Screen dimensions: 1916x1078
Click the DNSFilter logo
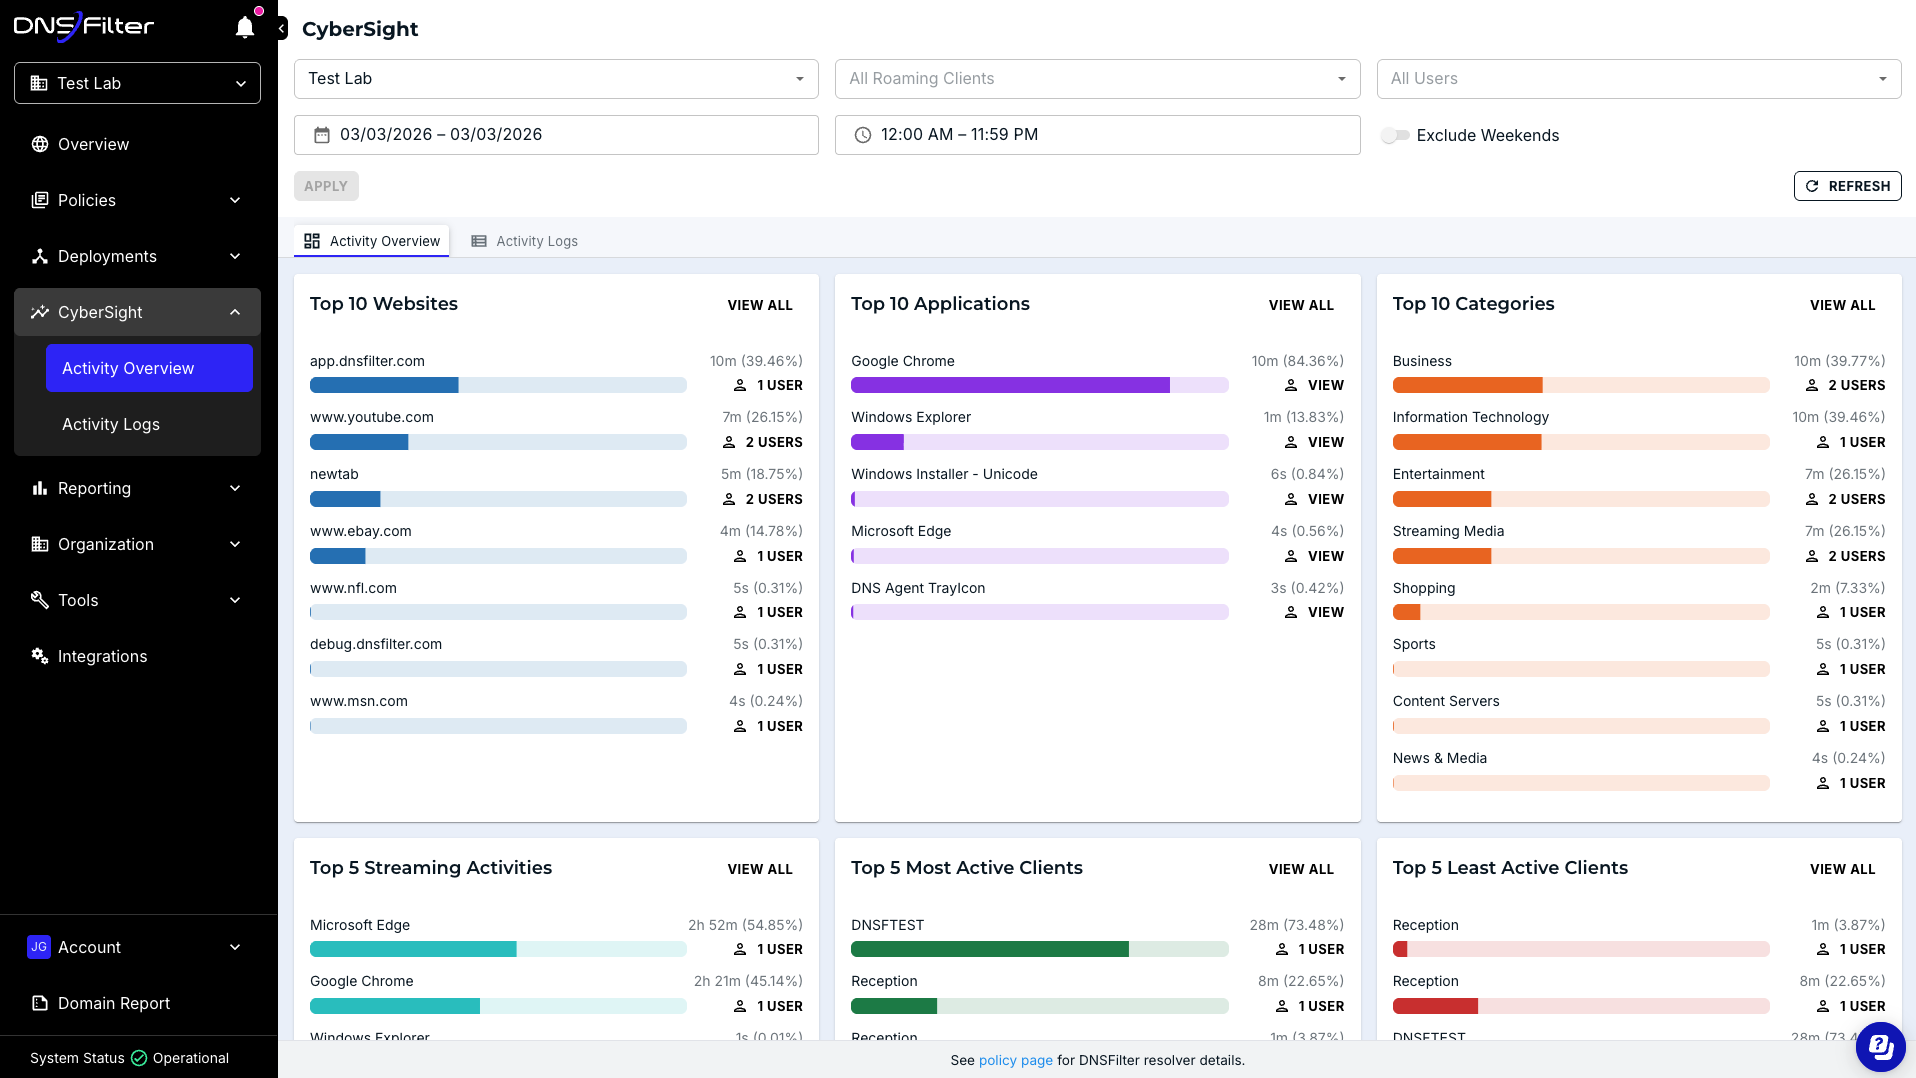pyautogui.click(x=84, y=26)
